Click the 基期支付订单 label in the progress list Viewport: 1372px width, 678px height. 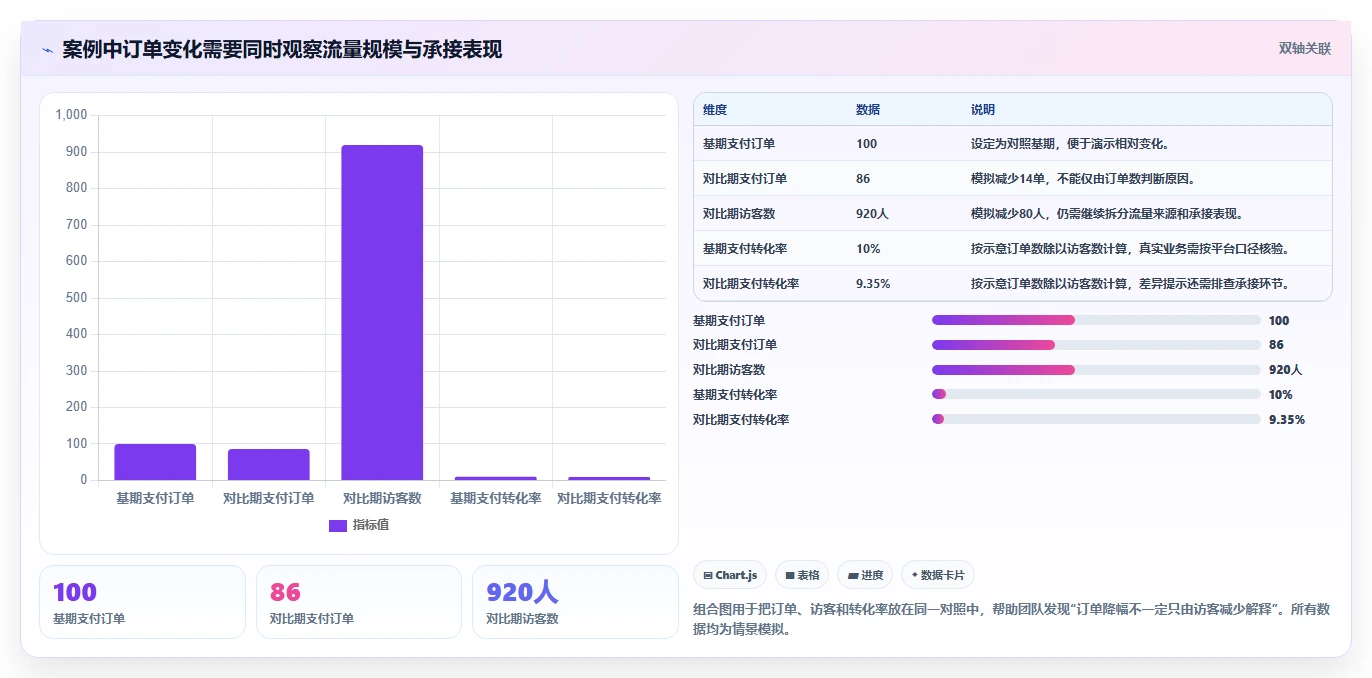729,320
